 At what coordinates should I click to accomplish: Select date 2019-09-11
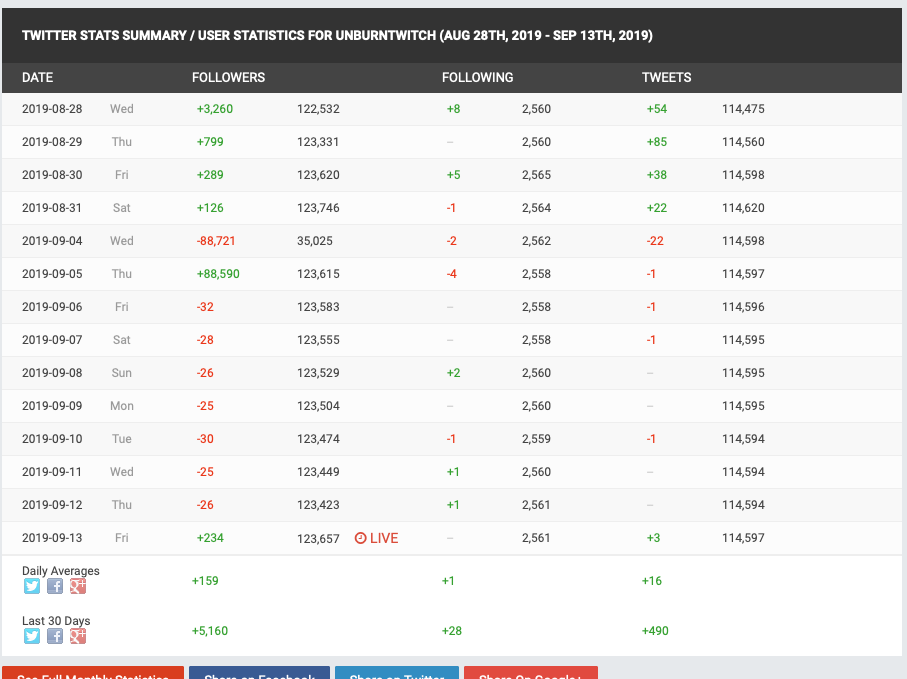click(52, 471)
